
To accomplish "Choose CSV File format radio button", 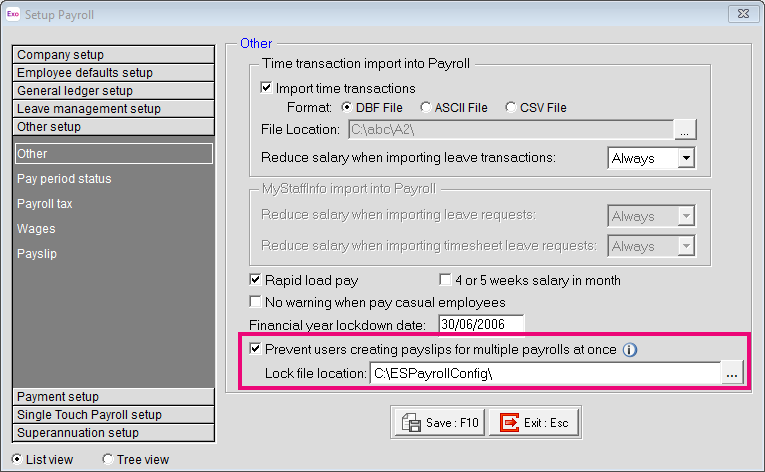I will tap(511, 108).
